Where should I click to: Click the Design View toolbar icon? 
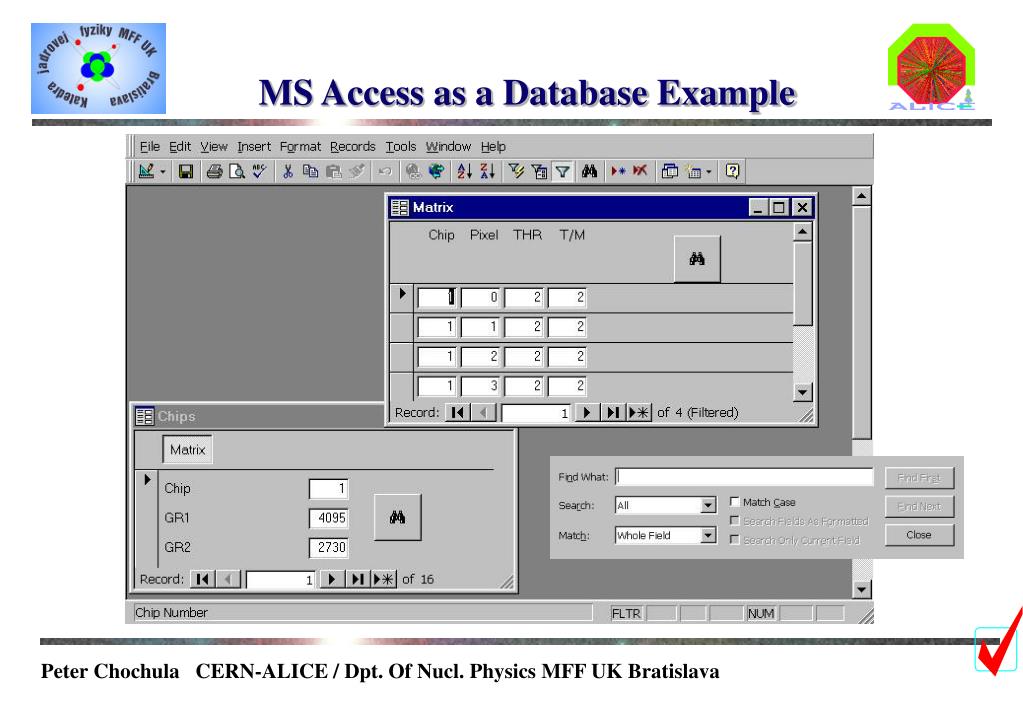click(146, 172)
